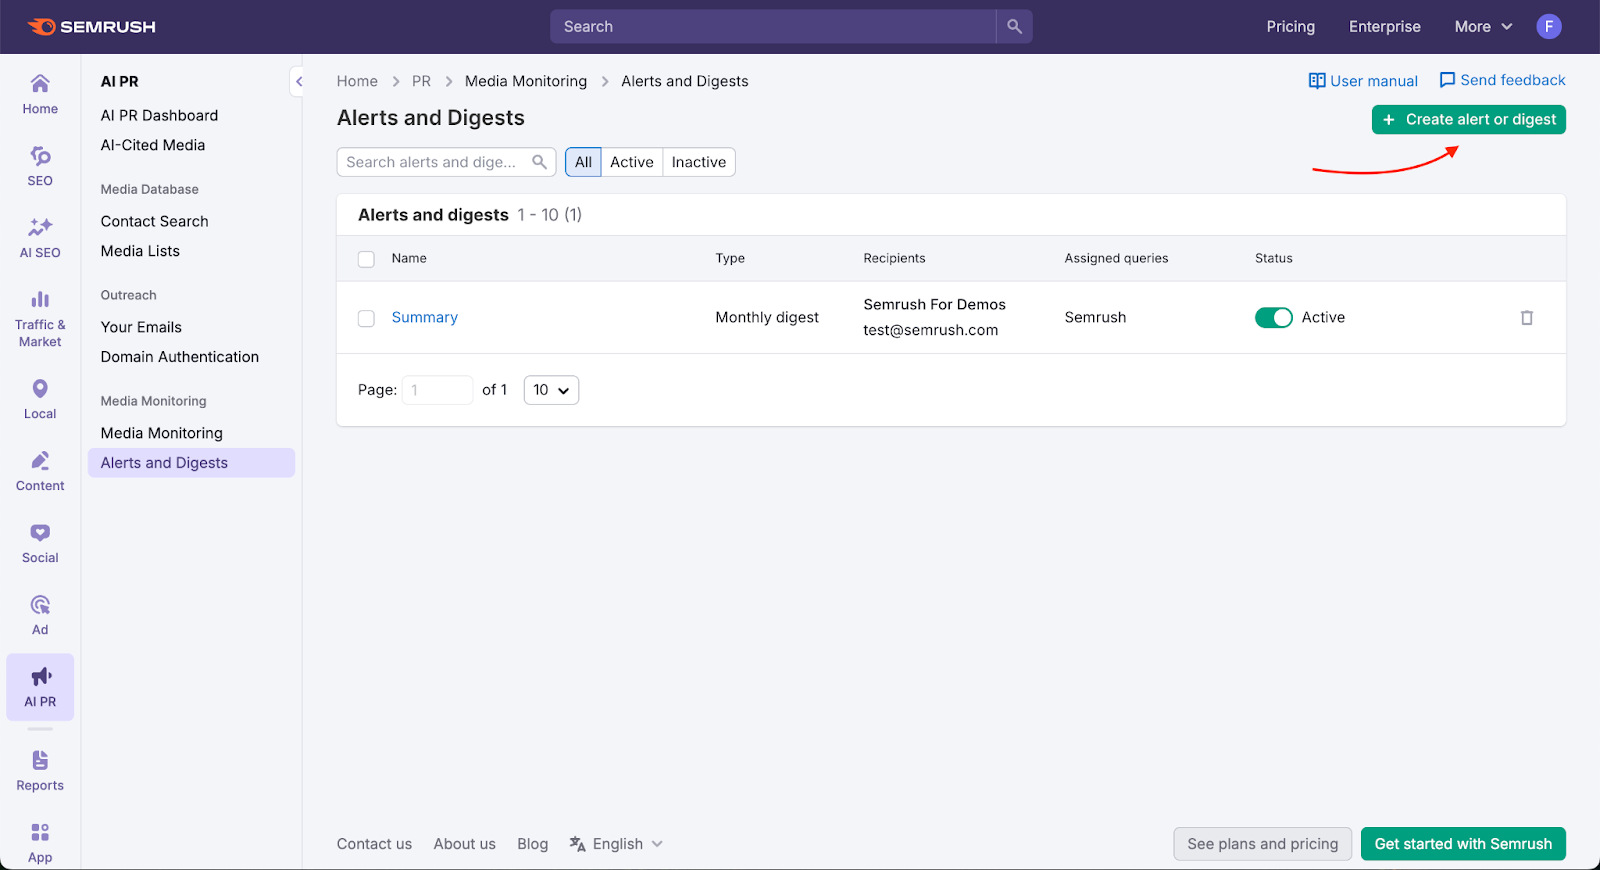Filter by the Inactive tab
The width and height of the screenshot is (1600, 870).
tap(698, 162)
